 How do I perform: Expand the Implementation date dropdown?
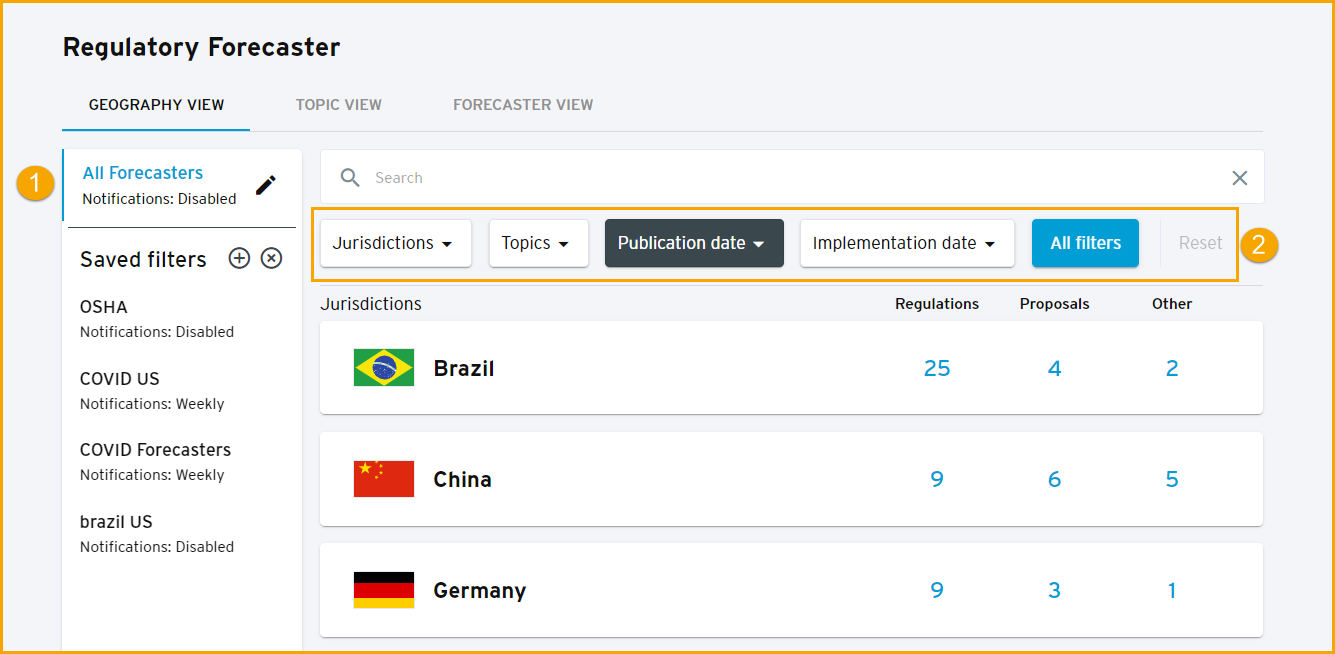(x=907, y=243)
